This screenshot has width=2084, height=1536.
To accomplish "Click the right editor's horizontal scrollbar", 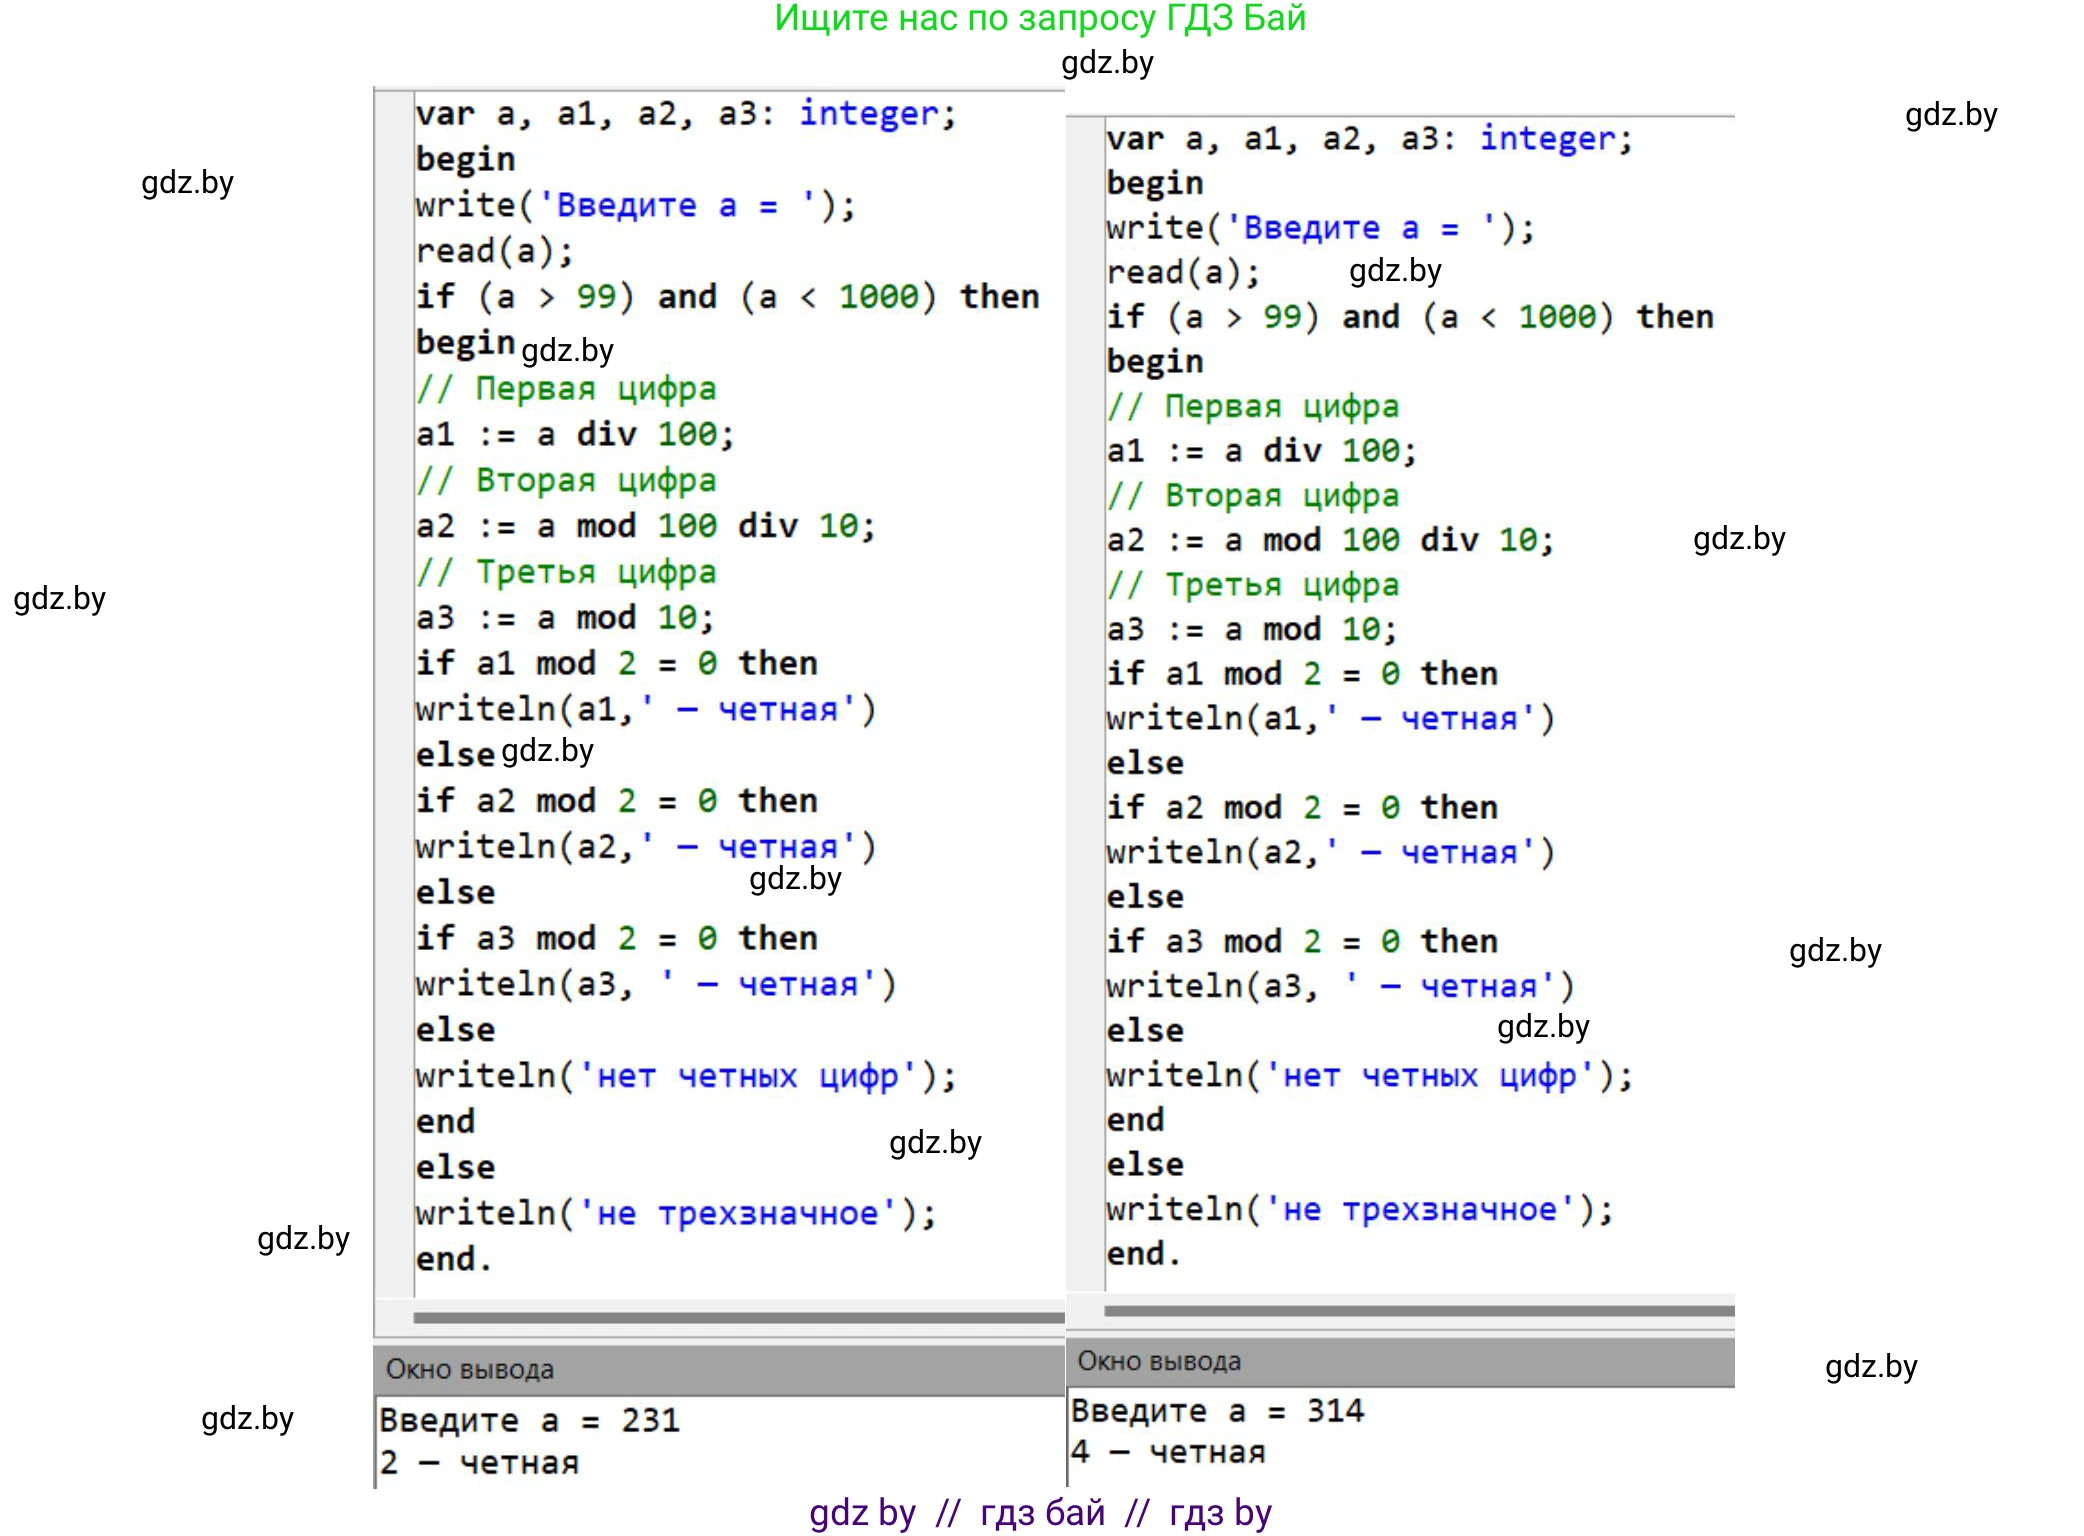I will (x=1418, y=1310).
